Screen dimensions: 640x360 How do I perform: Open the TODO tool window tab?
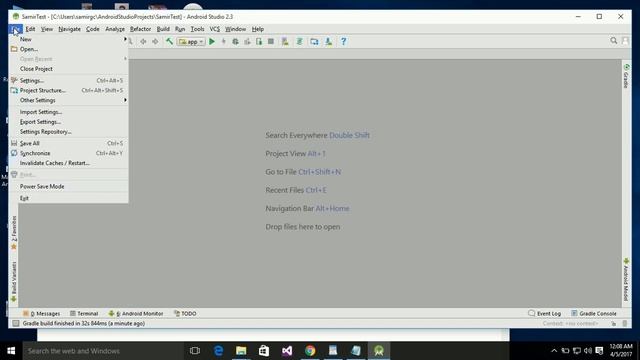tap(185, 313)
